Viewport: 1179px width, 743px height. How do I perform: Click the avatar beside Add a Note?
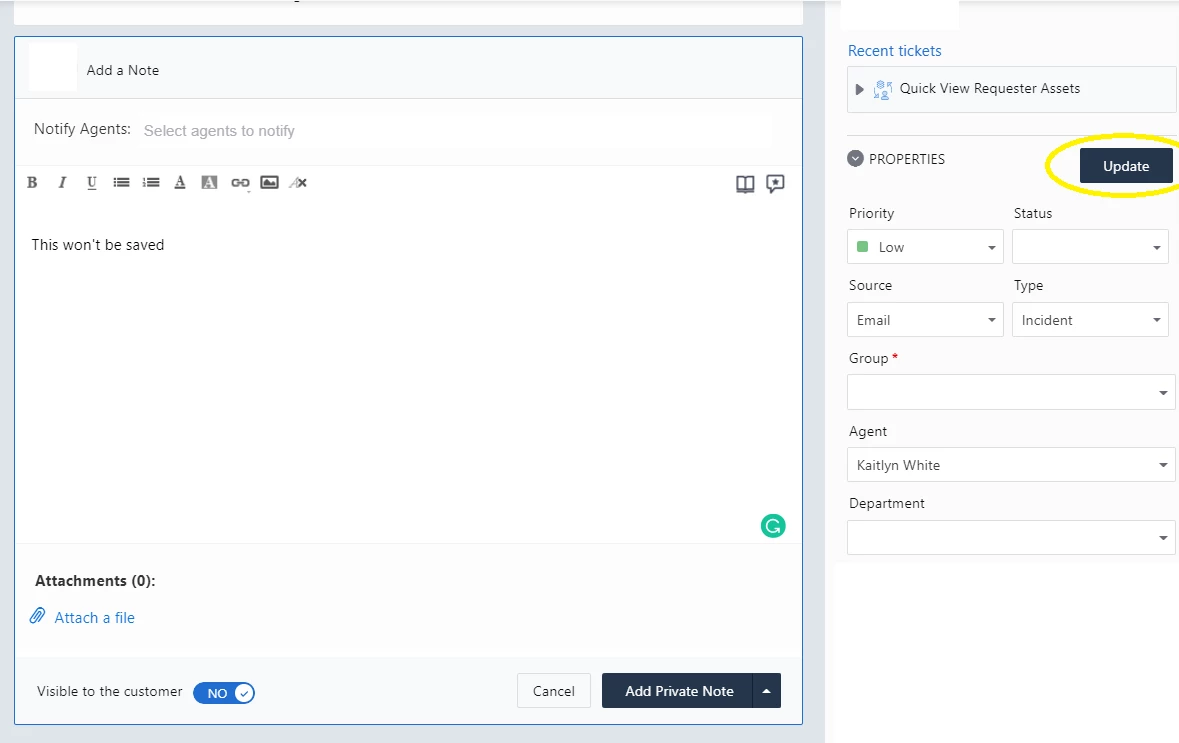(x=53, y=68)
